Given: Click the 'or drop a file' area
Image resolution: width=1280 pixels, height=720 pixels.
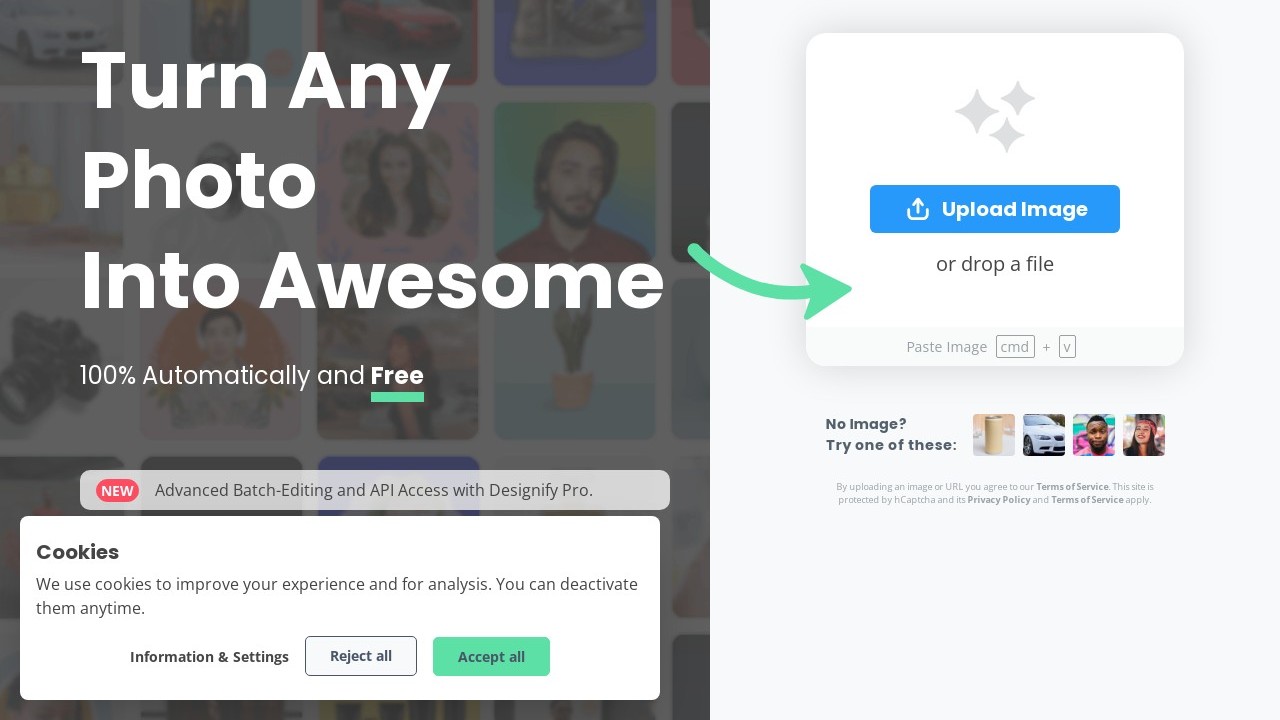Looking at the screenshot, I should point(995,264).
